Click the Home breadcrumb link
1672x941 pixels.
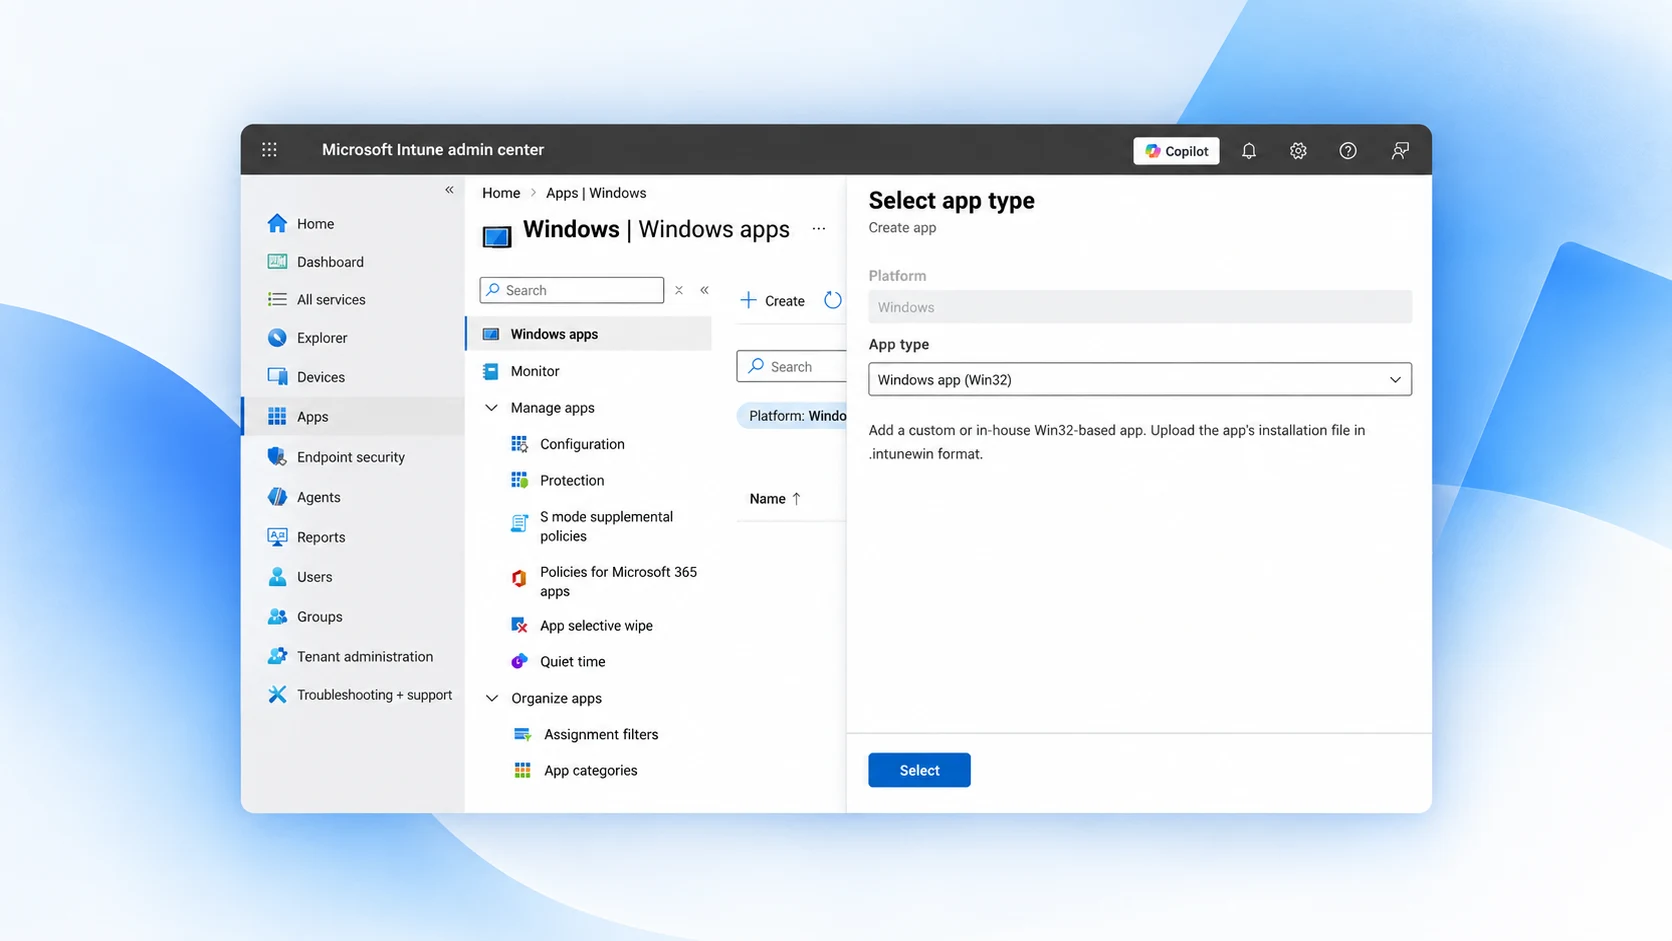click(x=501, y=193)
